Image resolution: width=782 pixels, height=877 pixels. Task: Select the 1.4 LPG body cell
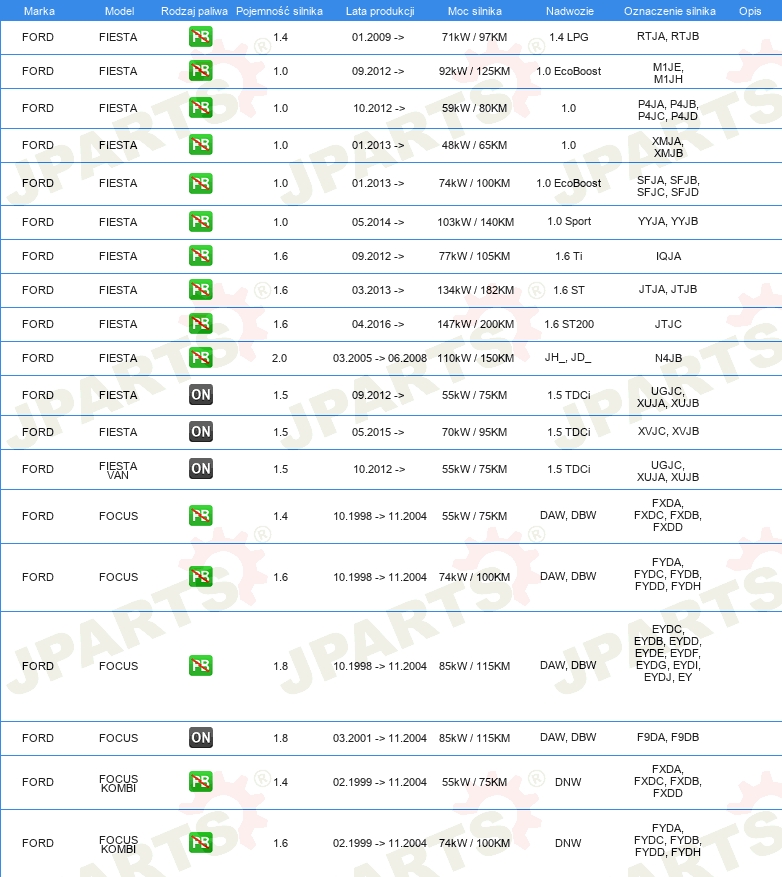point(568,37)
